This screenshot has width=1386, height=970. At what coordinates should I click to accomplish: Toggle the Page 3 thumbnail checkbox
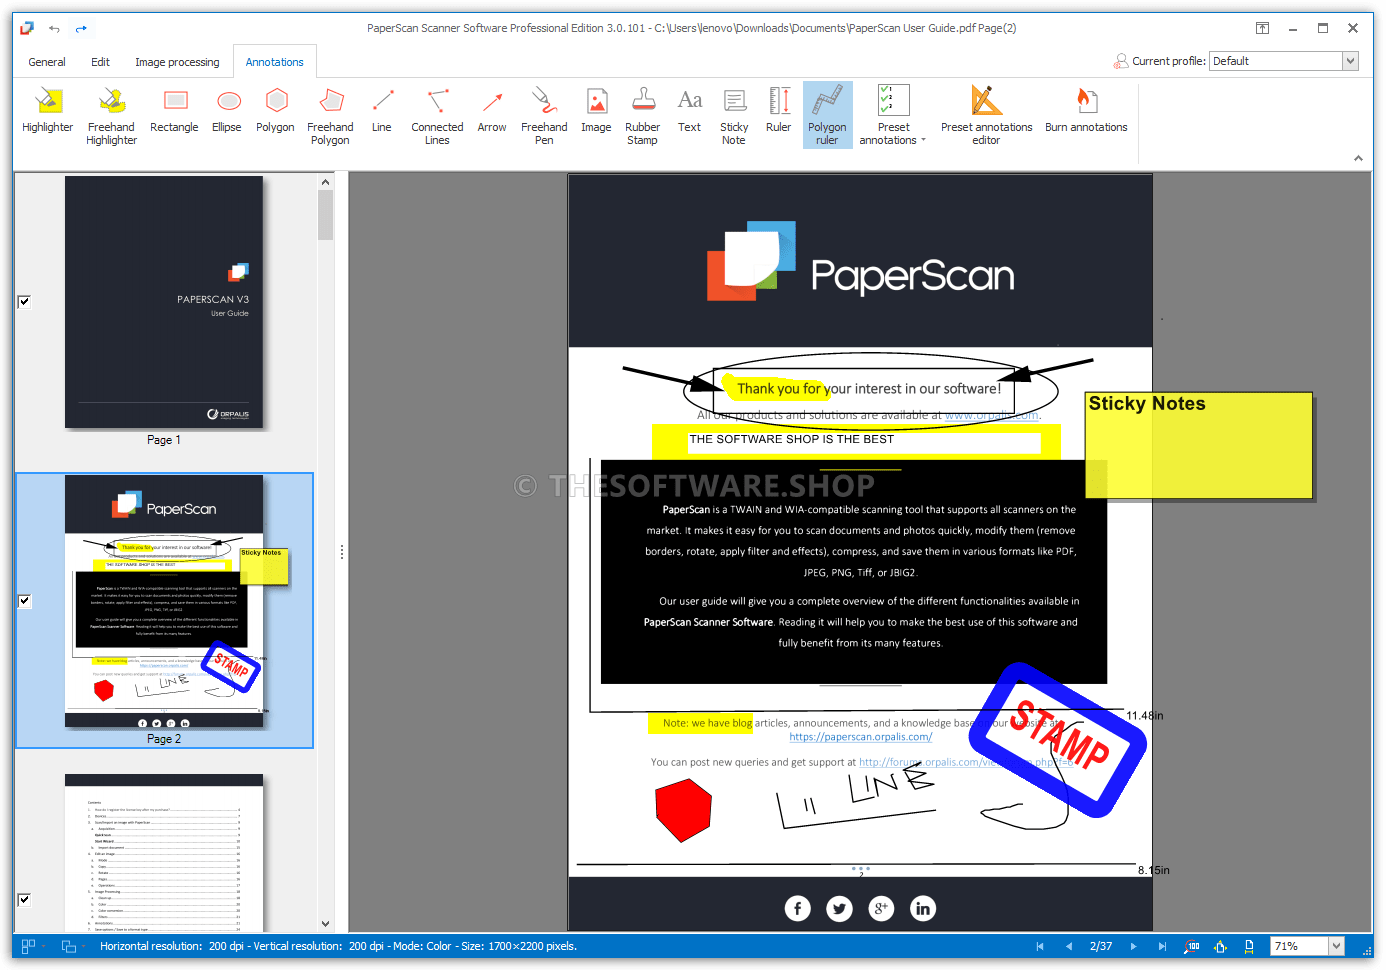[24, 900]
